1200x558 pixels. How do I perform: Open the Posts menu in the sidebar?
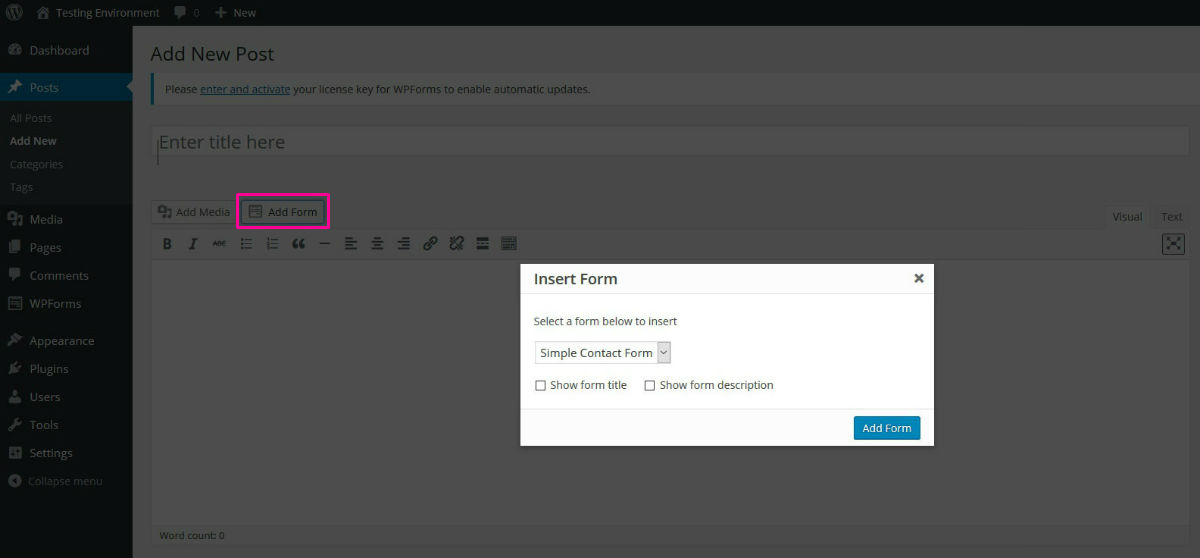coord(66,87)
